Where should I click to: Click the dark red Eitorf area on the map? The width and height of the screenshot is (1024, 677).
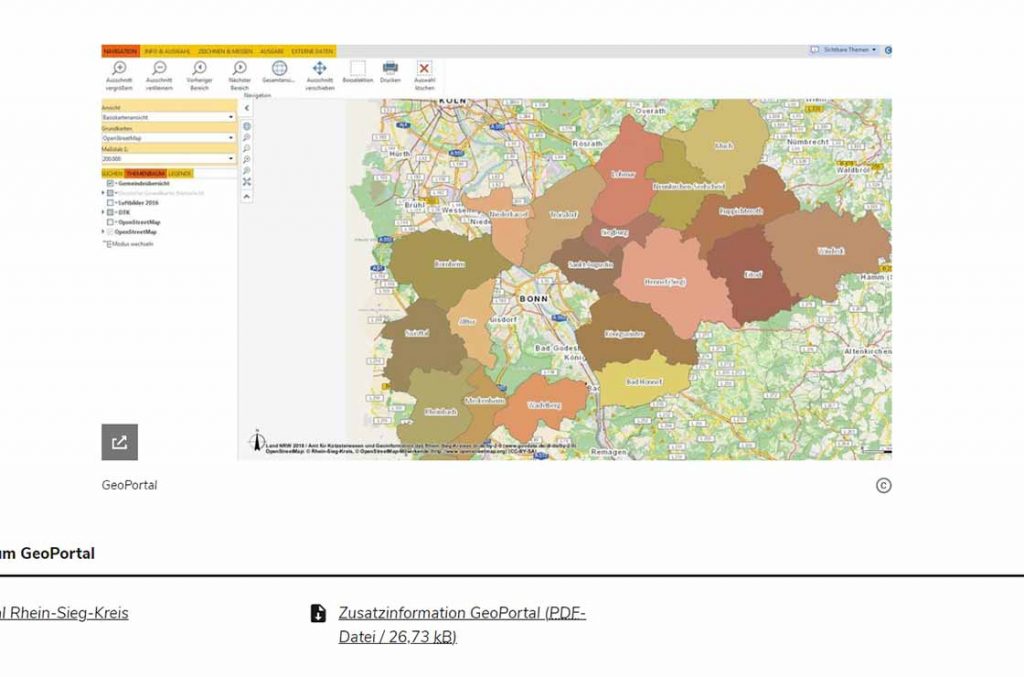753,275
